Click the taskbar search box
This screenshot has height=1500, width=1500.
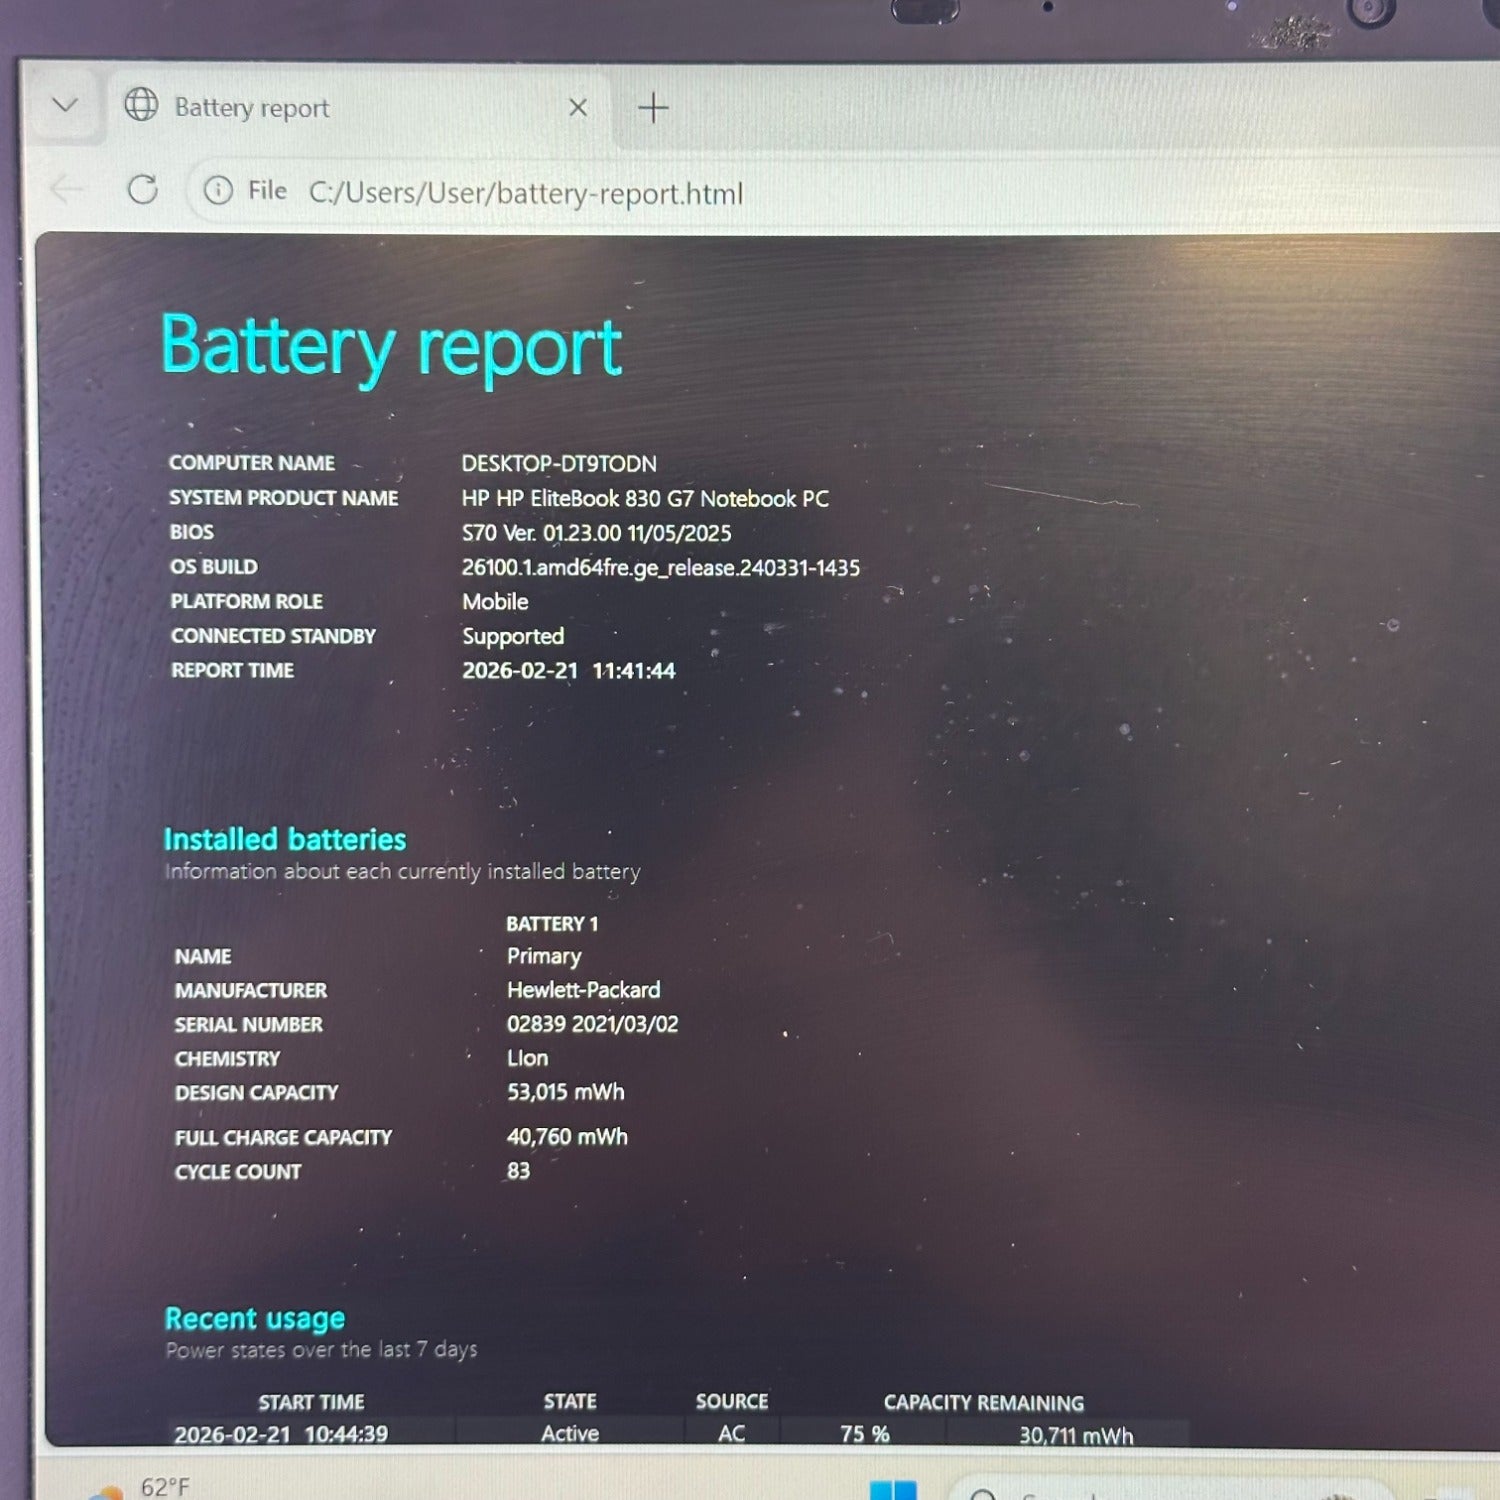(1170, 1489)
